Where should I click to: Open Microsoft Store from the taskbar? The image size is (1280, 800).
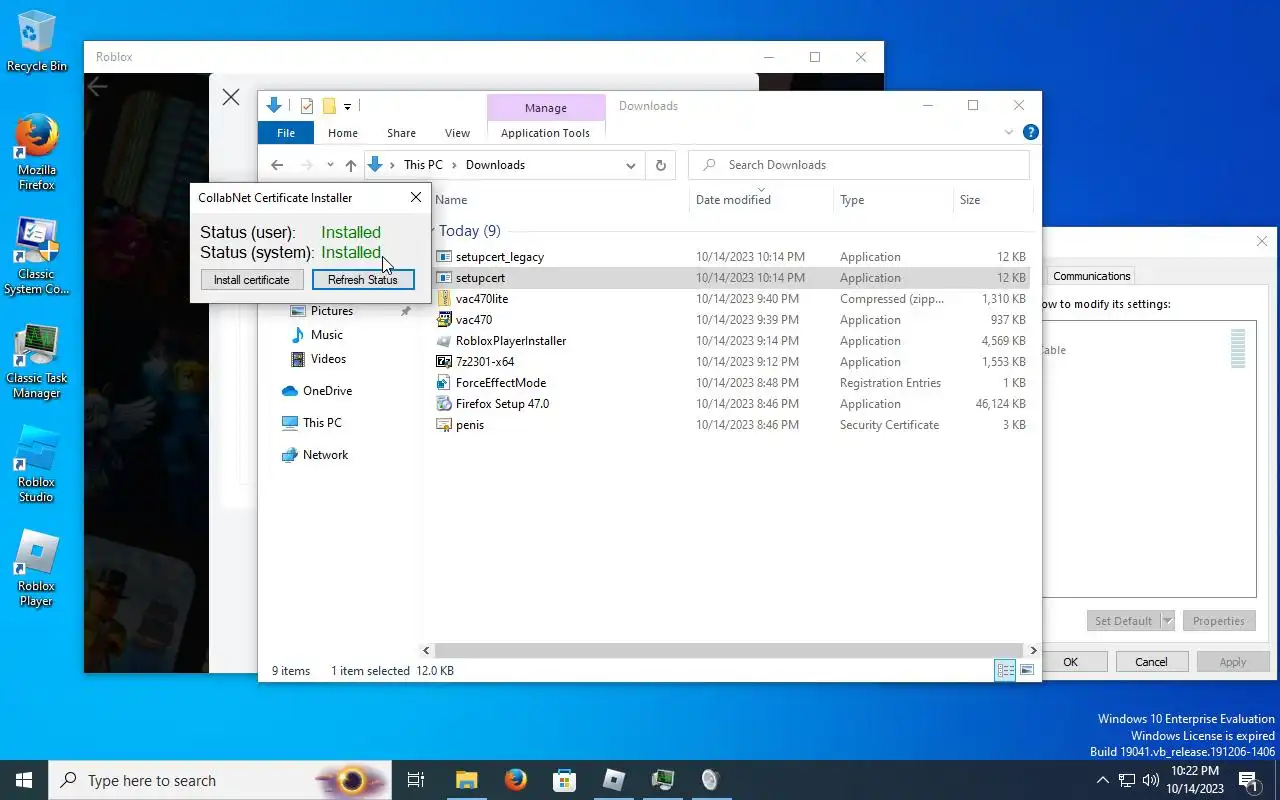point(565,780)
